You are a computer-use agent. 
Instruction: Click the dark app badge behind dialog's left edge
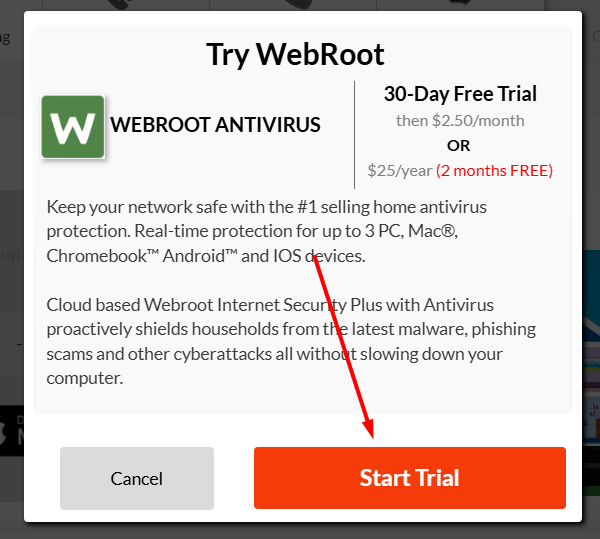12,431
